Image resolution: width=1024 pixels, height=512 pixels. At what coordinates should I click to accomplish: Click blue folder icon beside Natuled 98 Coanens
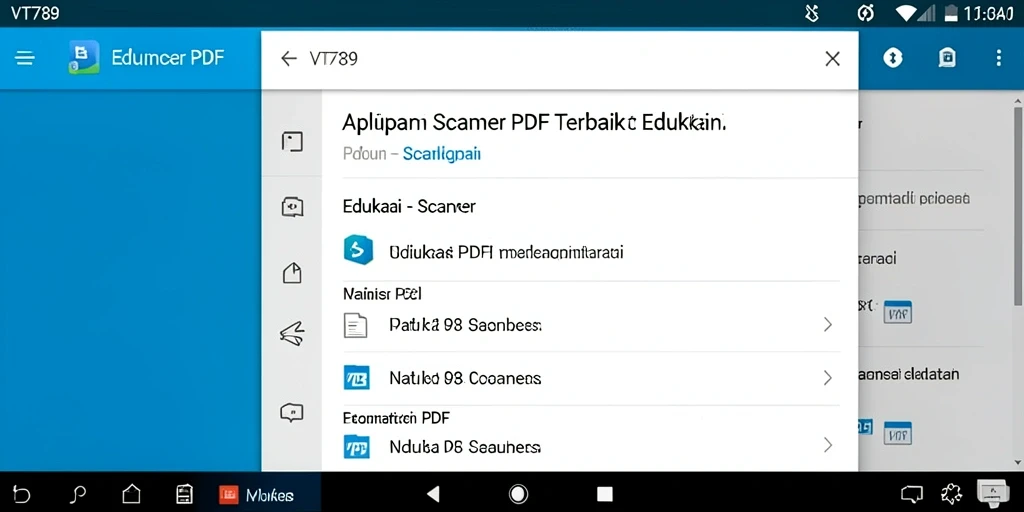point(357,377)
